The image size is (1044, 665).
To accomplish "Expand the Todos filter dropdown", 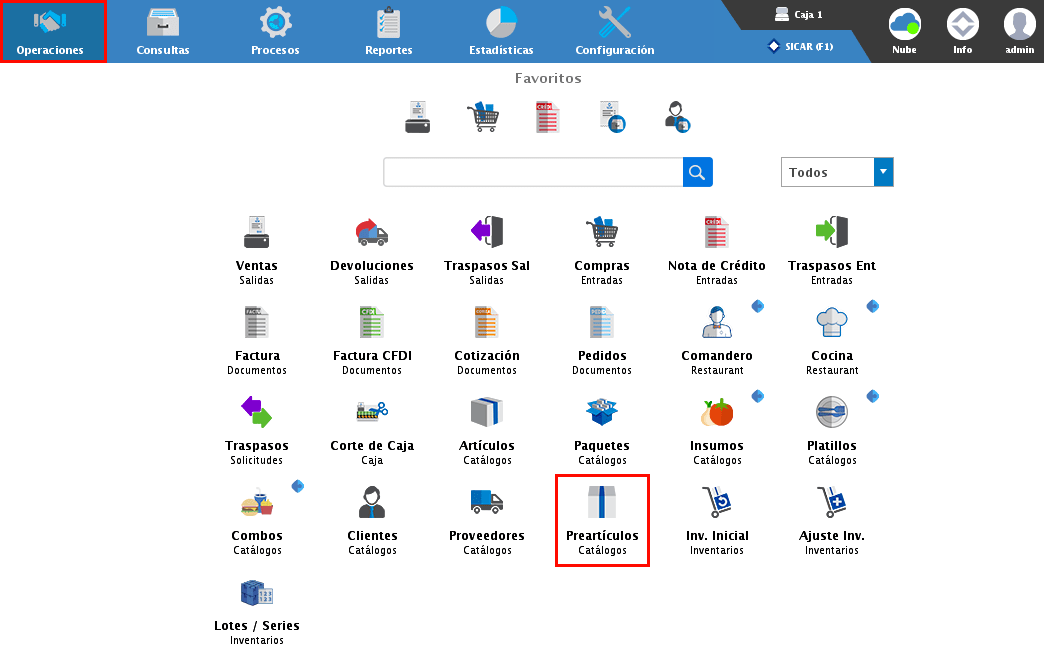I will click(882, 172).
